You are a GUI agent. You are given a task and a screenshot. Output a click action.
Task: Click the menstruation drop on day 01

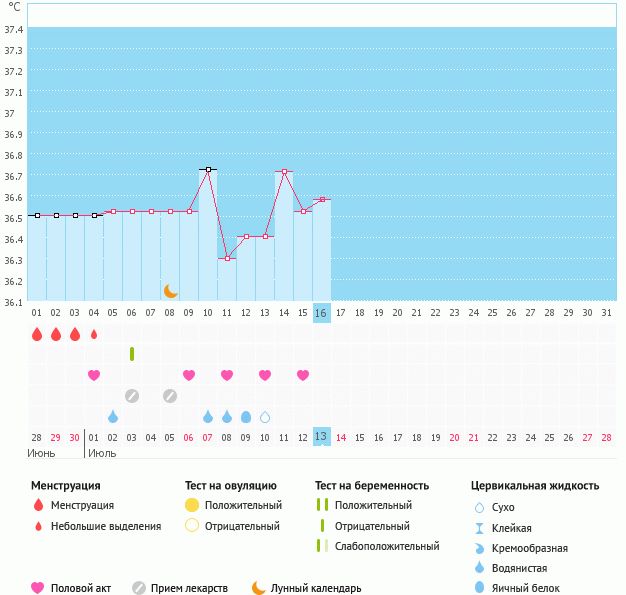pos(37,334)
